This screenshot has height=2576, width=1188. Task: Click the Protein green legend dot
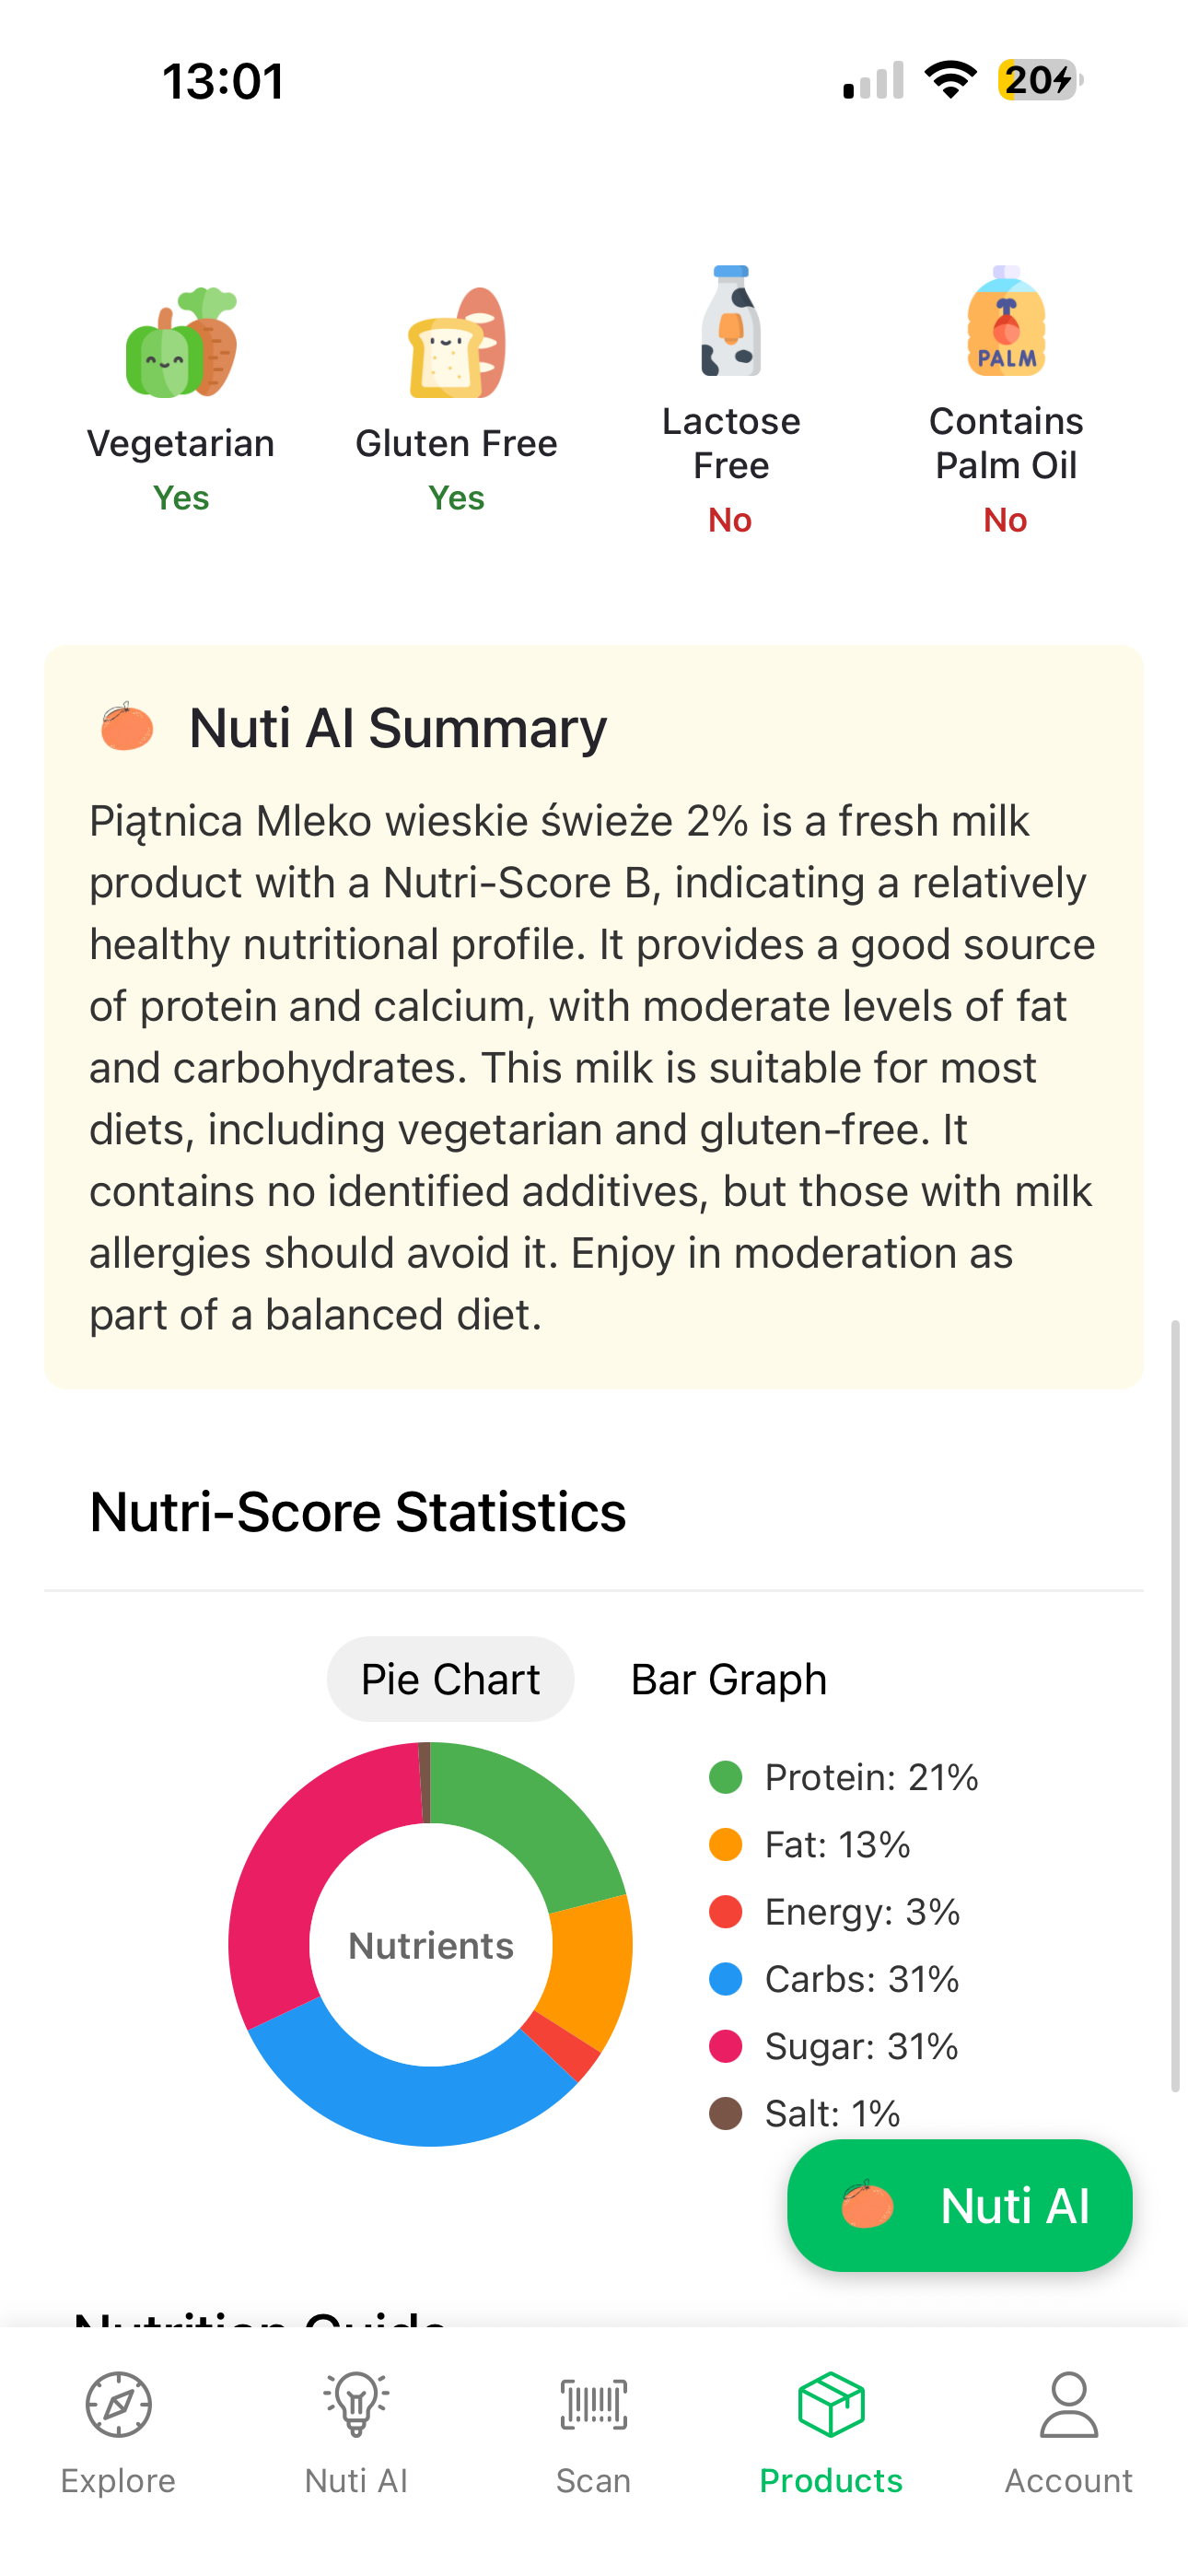coord(725,1777)
